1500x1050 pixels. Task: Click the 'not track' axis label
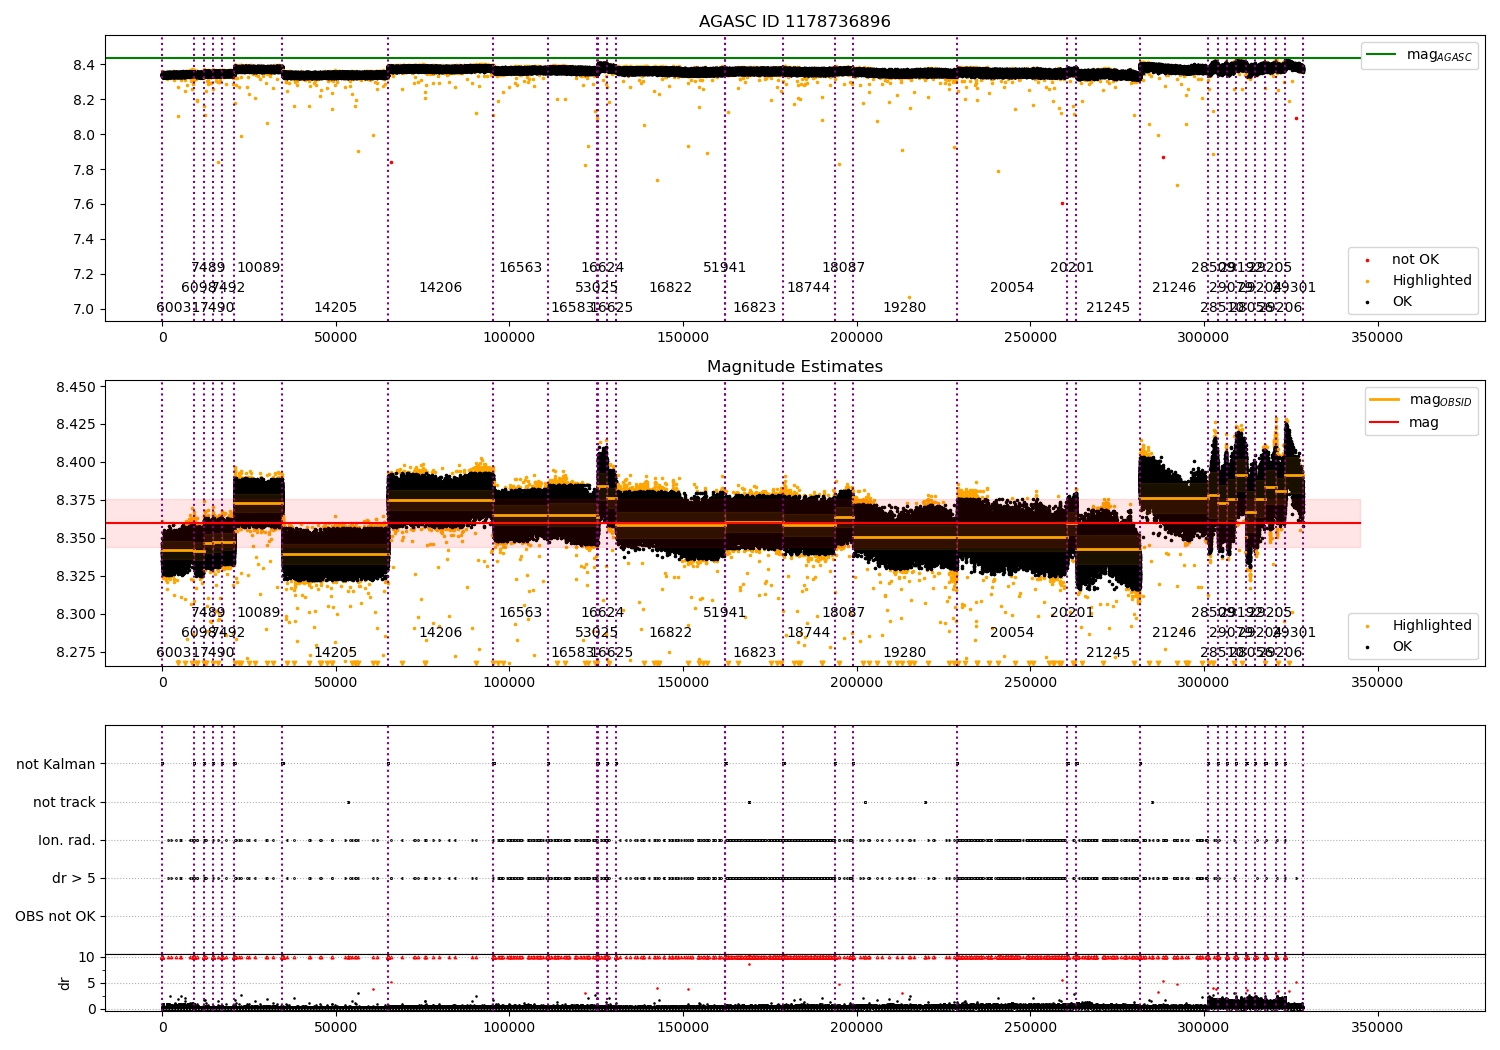[64, 802]
